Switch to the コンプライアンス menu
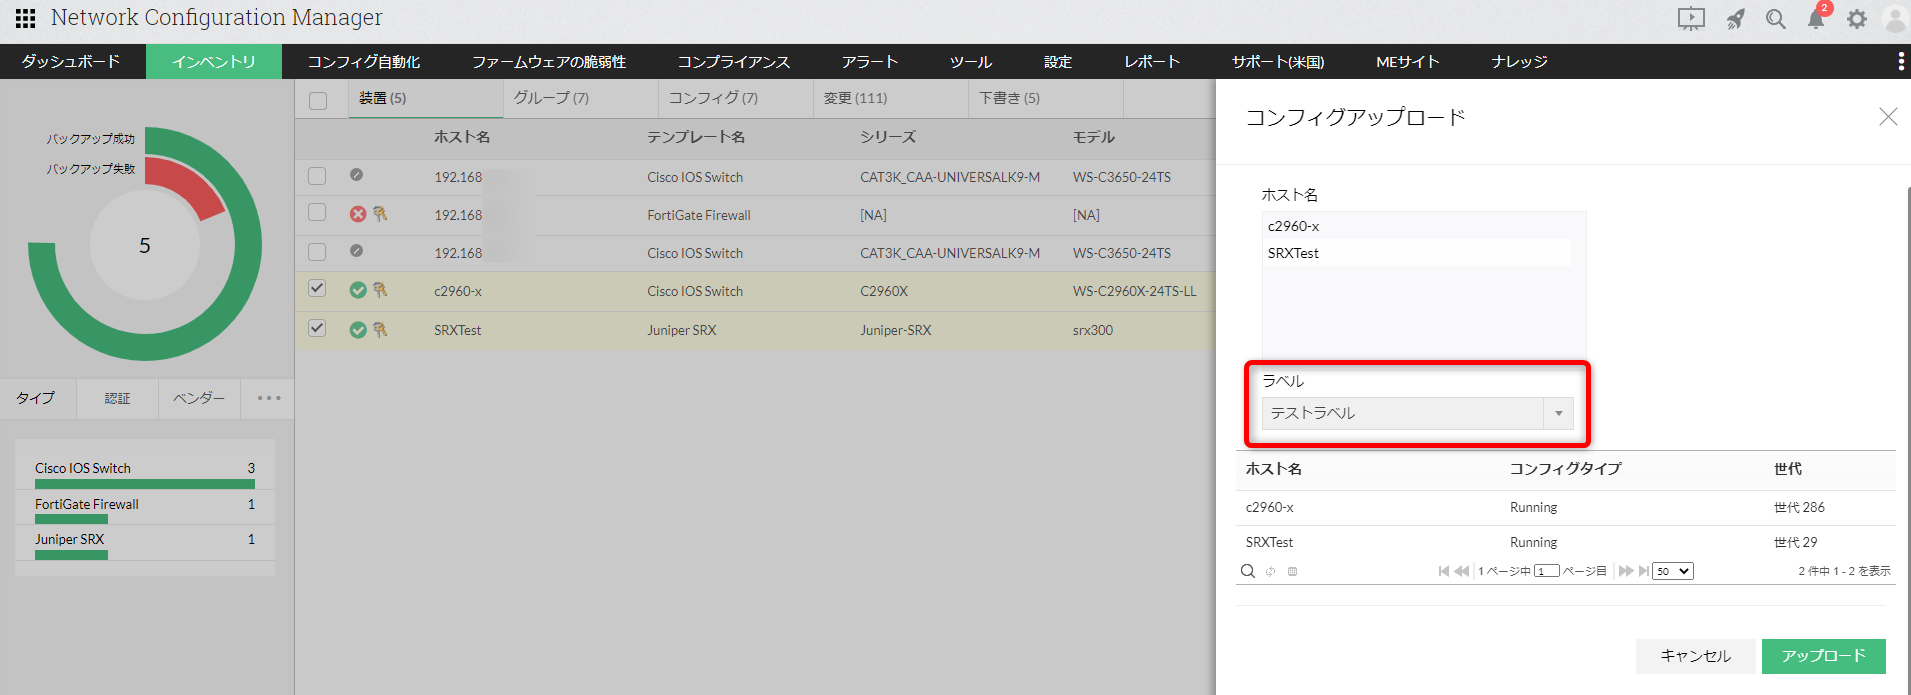This screenshot has width=1911, height=695. coord(733,61)
